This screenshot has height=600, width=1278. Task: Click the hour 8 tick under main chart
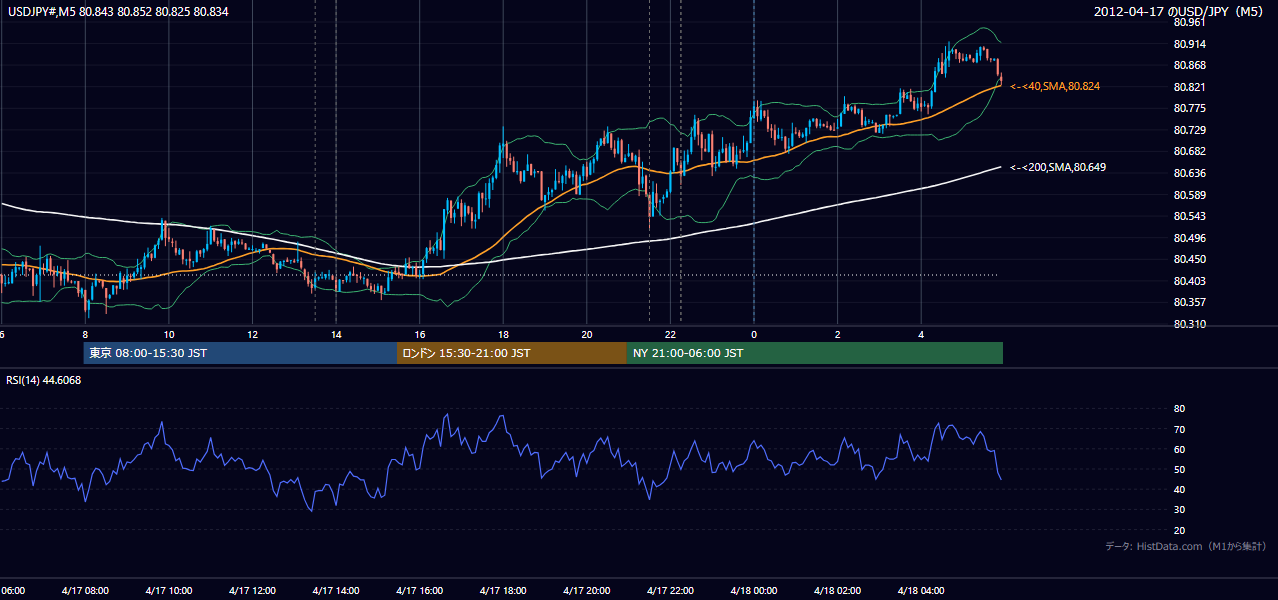click(x=85, y=334)
